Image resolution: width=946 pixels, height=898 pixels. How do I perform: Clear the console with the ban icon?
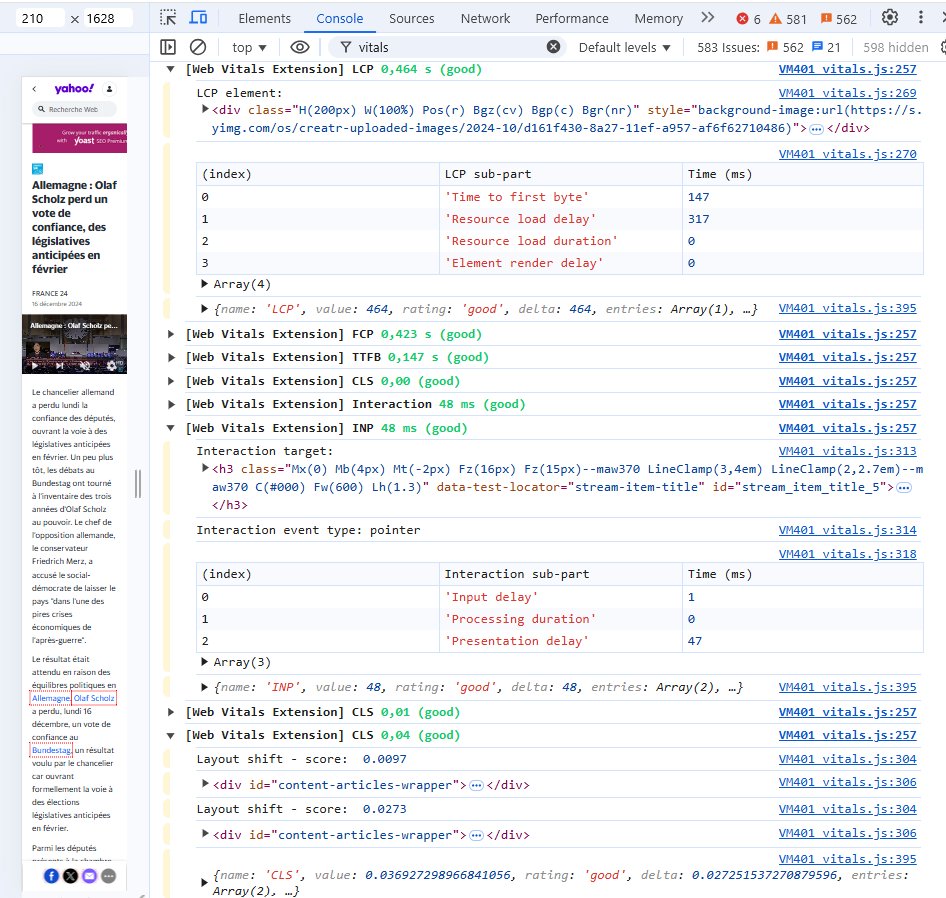196,46
